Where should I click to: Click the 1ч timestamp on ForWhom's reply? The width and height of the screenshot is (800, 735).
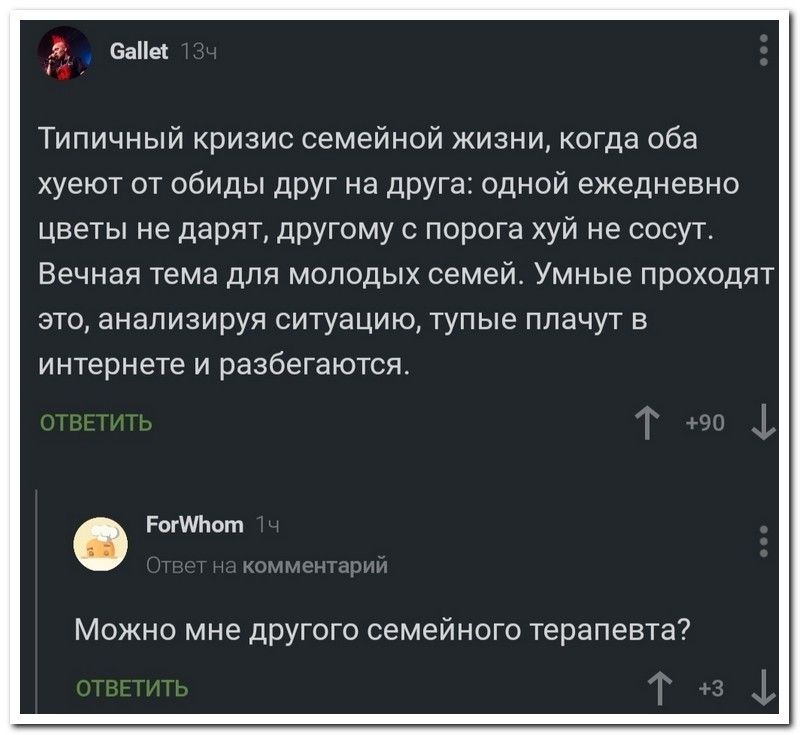point(268,525)
